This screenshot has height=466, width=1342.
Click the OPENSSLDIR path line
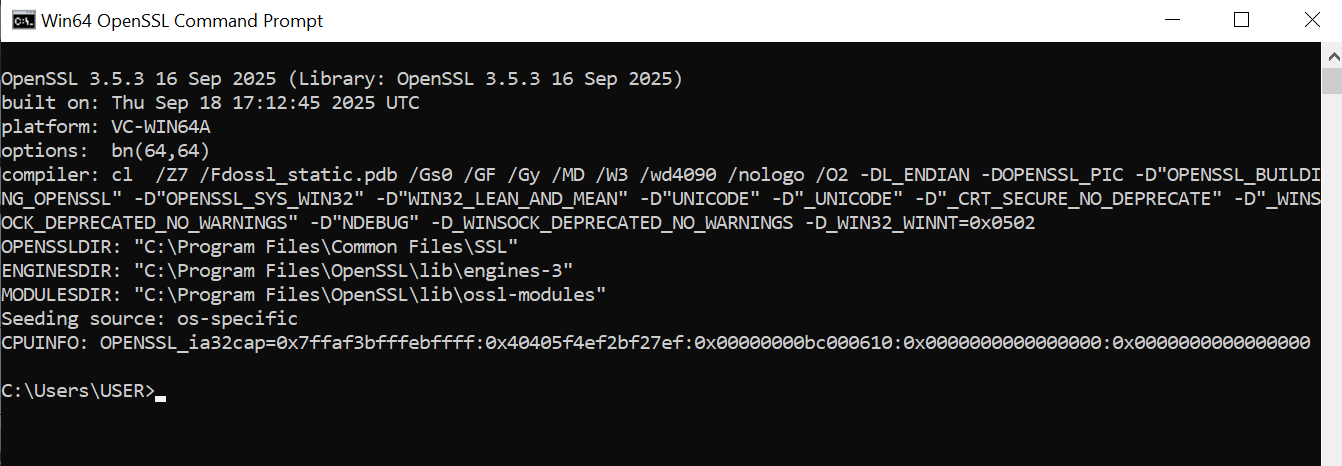(260, 247)
